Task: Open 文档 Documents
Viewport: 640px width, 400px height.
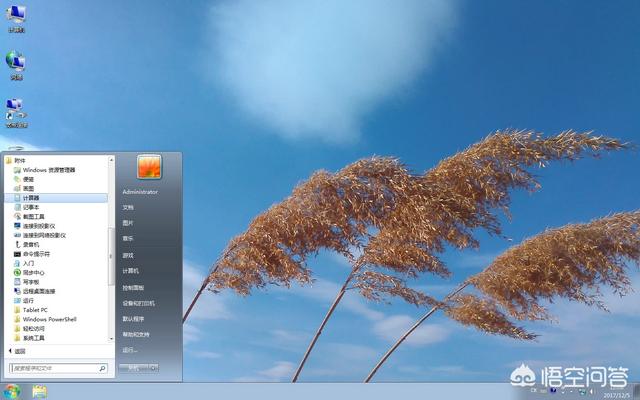Action: click(x=128, y=208)
